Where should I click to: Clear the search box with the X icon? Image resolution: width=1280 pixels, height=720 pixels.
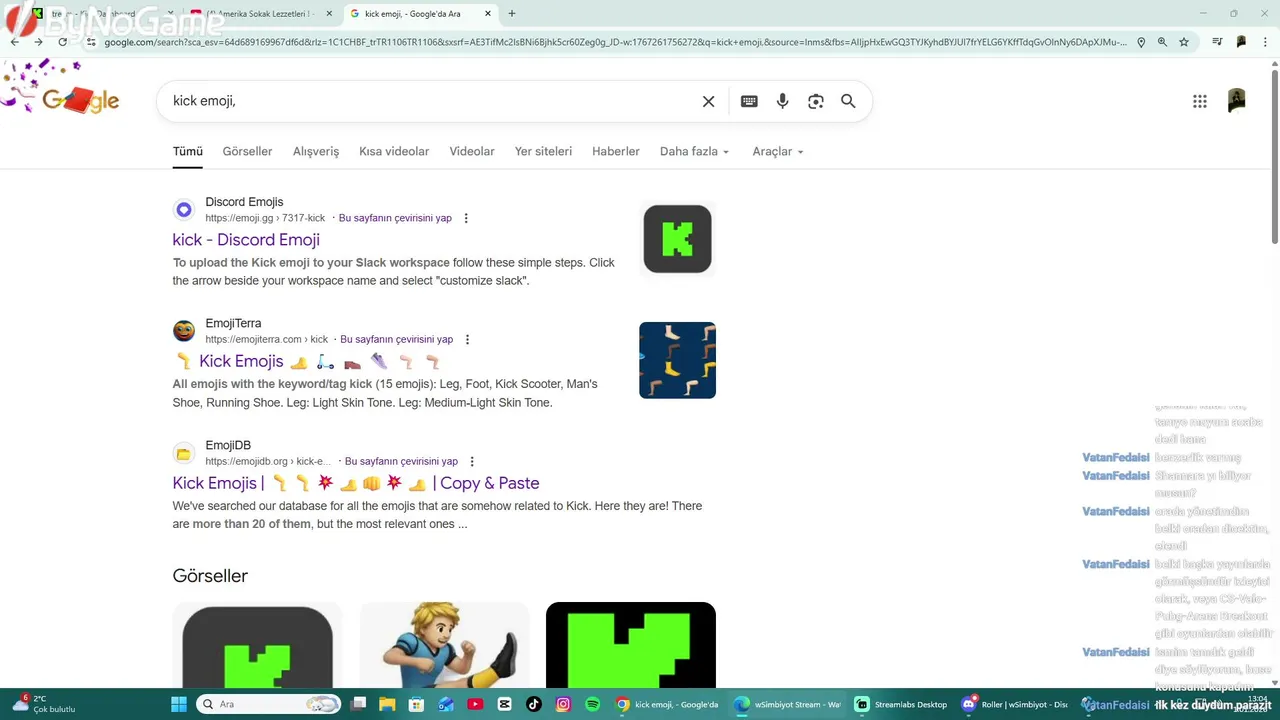[708, 101]
